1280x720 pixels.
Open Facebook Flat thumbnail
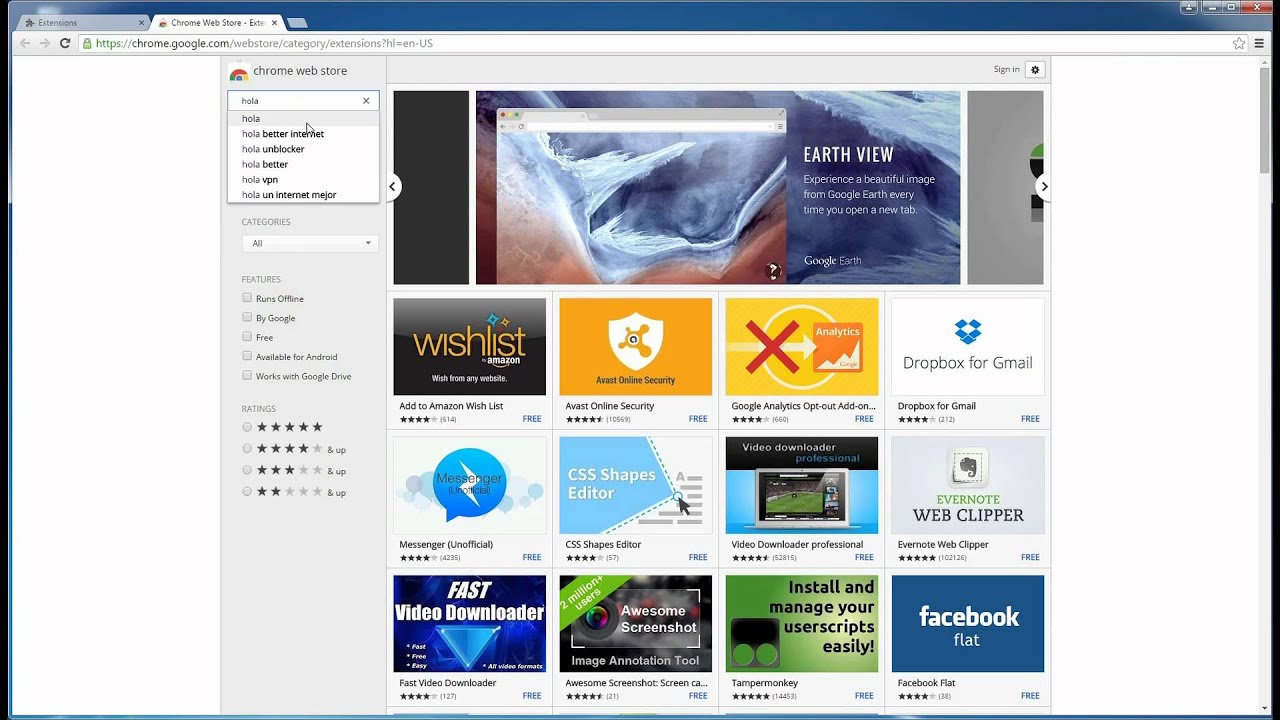point(968,623)
